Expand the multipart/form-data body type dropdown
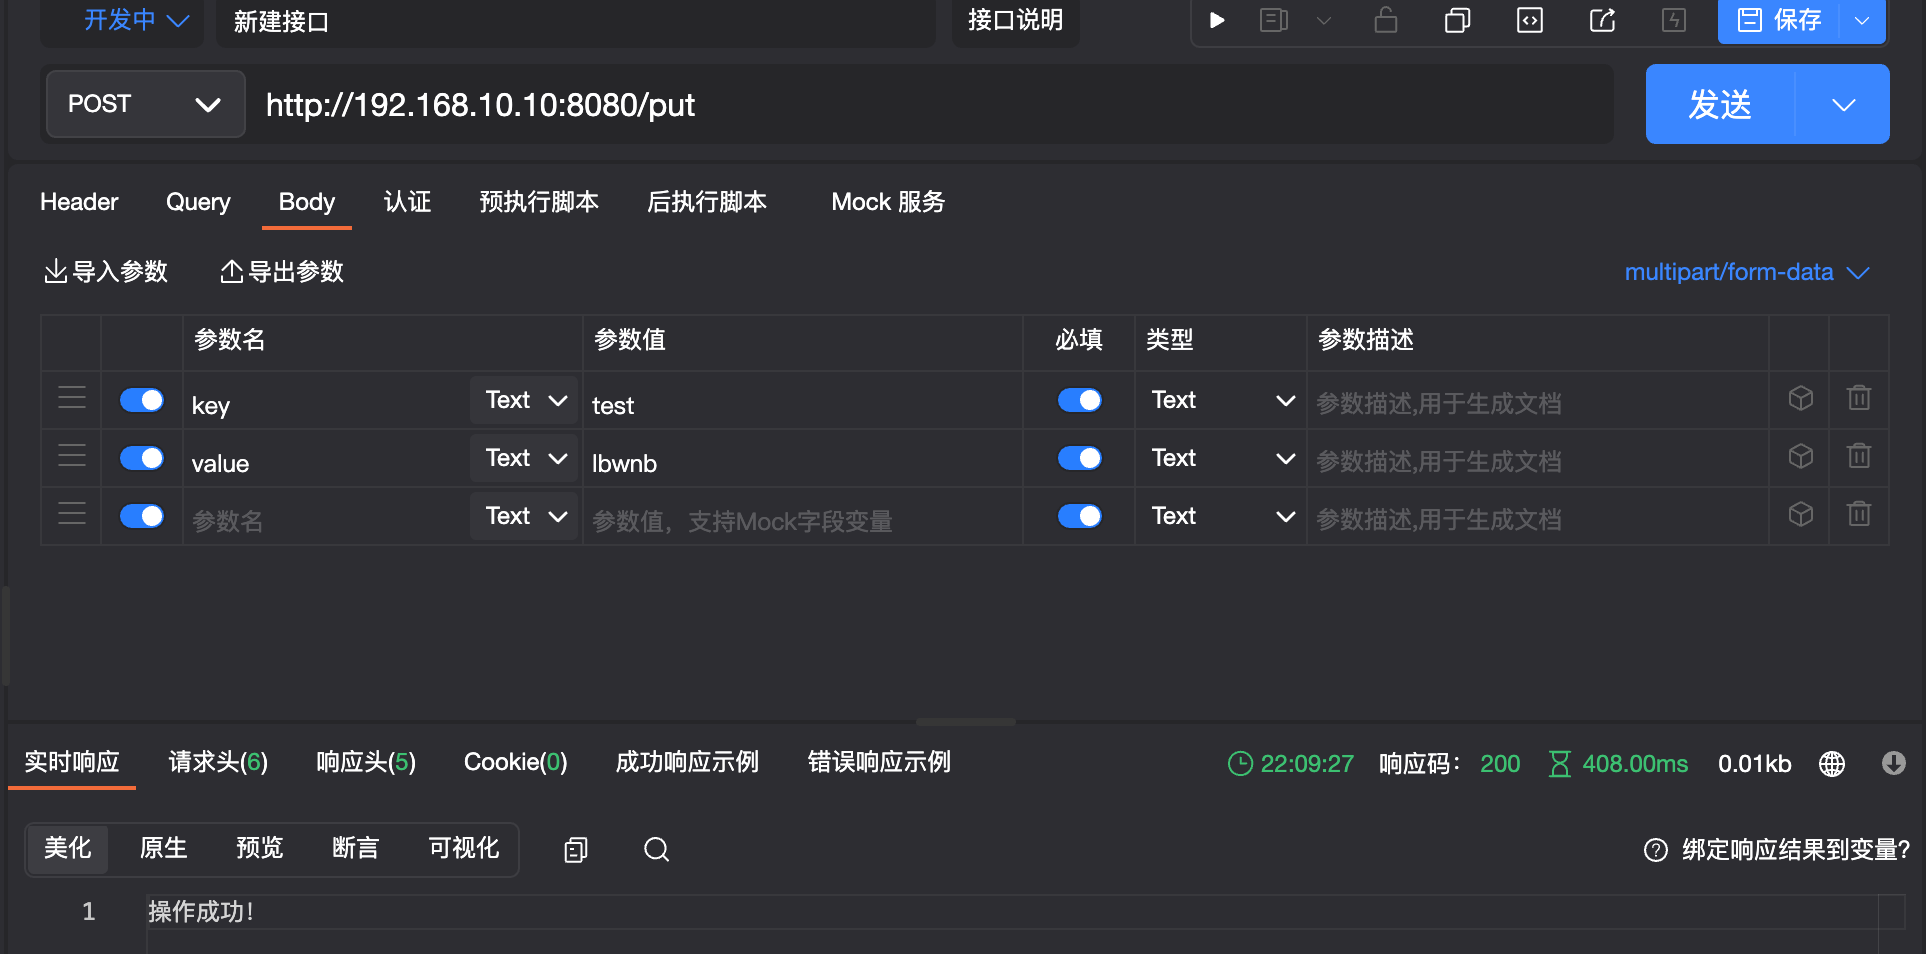The height and width of the screenshot is (954, 1926). (x=1746, y=272)
